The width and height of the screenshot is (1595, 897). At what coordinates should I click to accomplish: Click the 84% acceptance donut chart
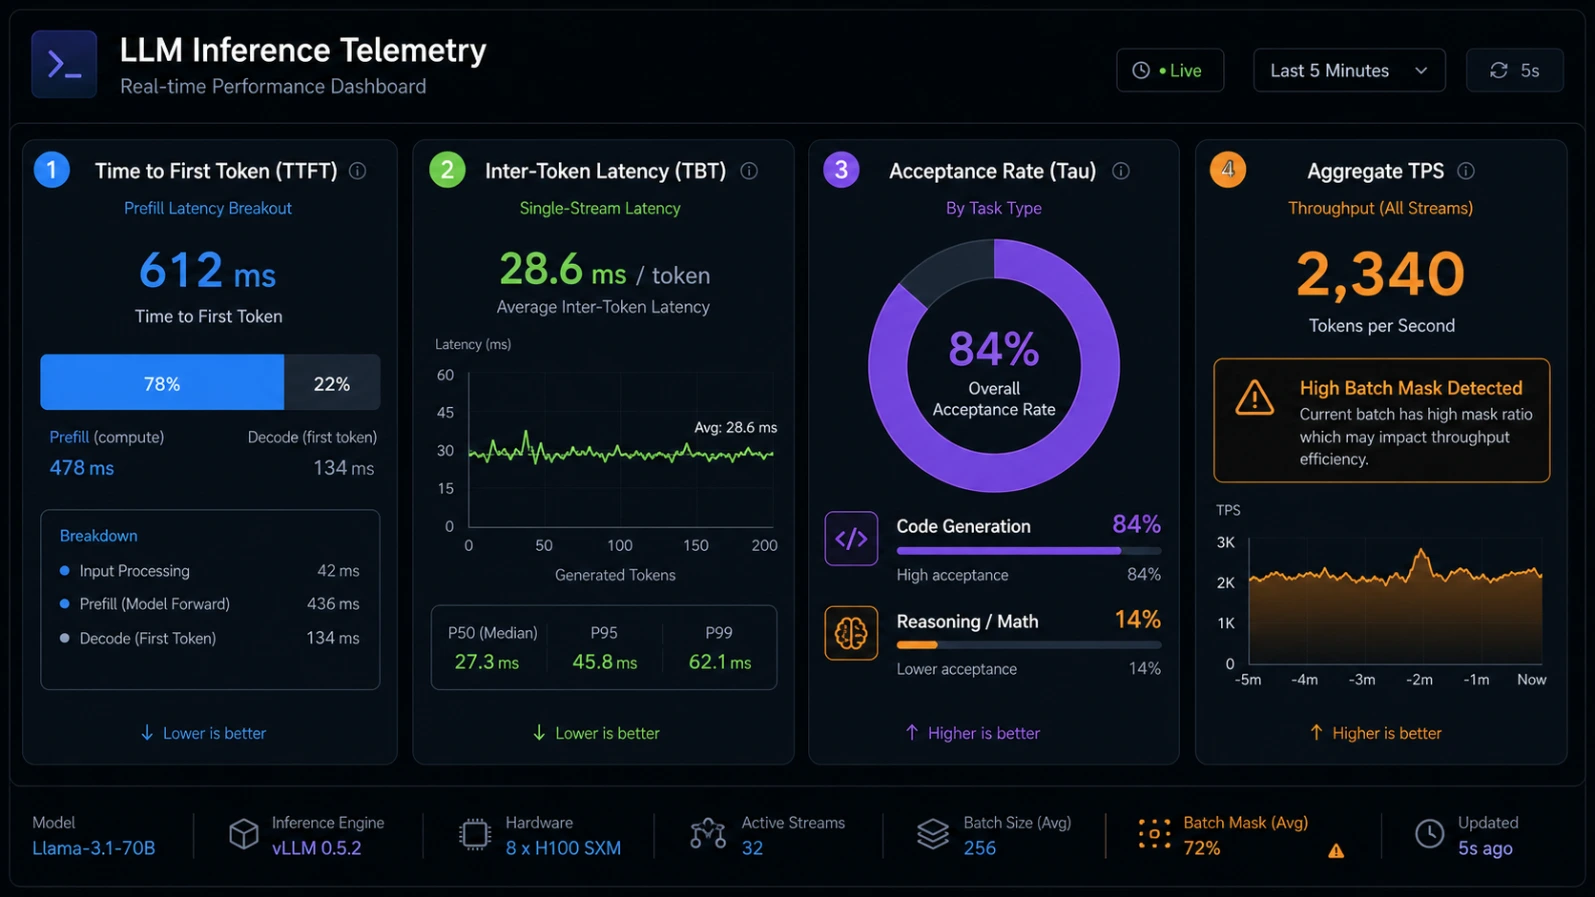pos(994,366)
